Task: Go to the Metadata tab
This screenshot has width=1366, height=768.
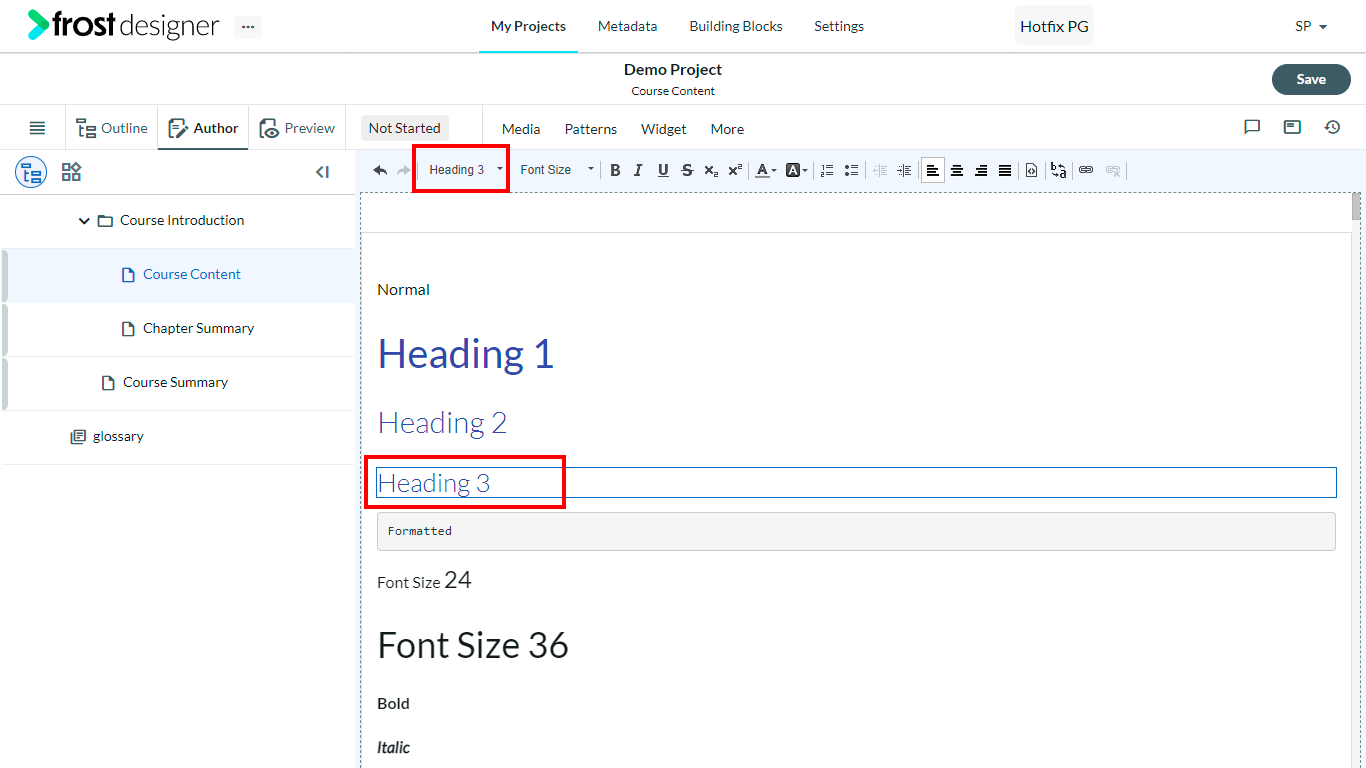Action: [627, 26]
